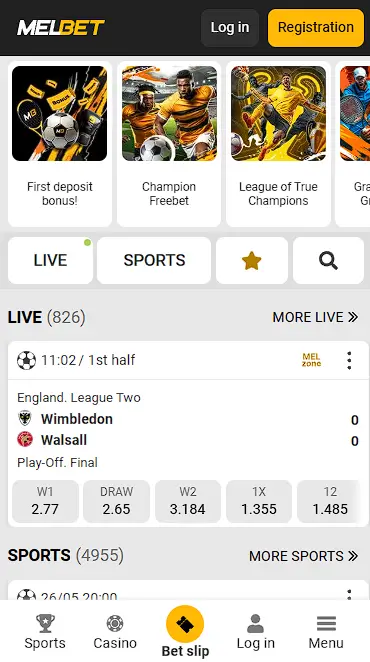Open three-dot options for Wimbledon match

click(x=349, y=360)
